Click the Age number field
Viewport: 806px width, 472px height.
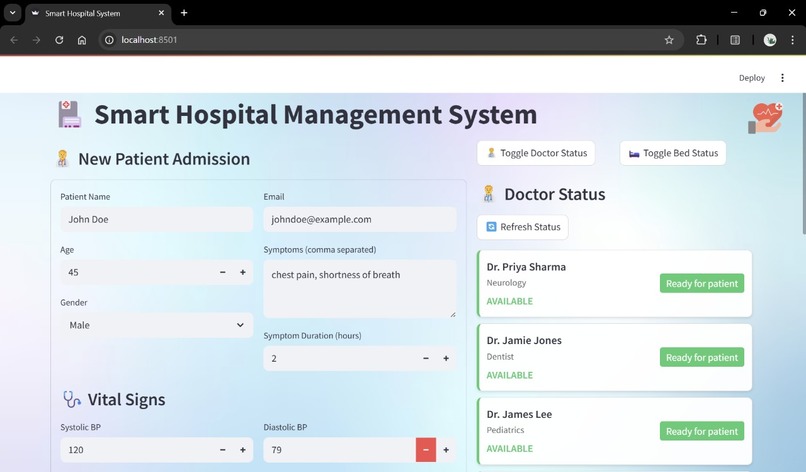coord(136,272)
